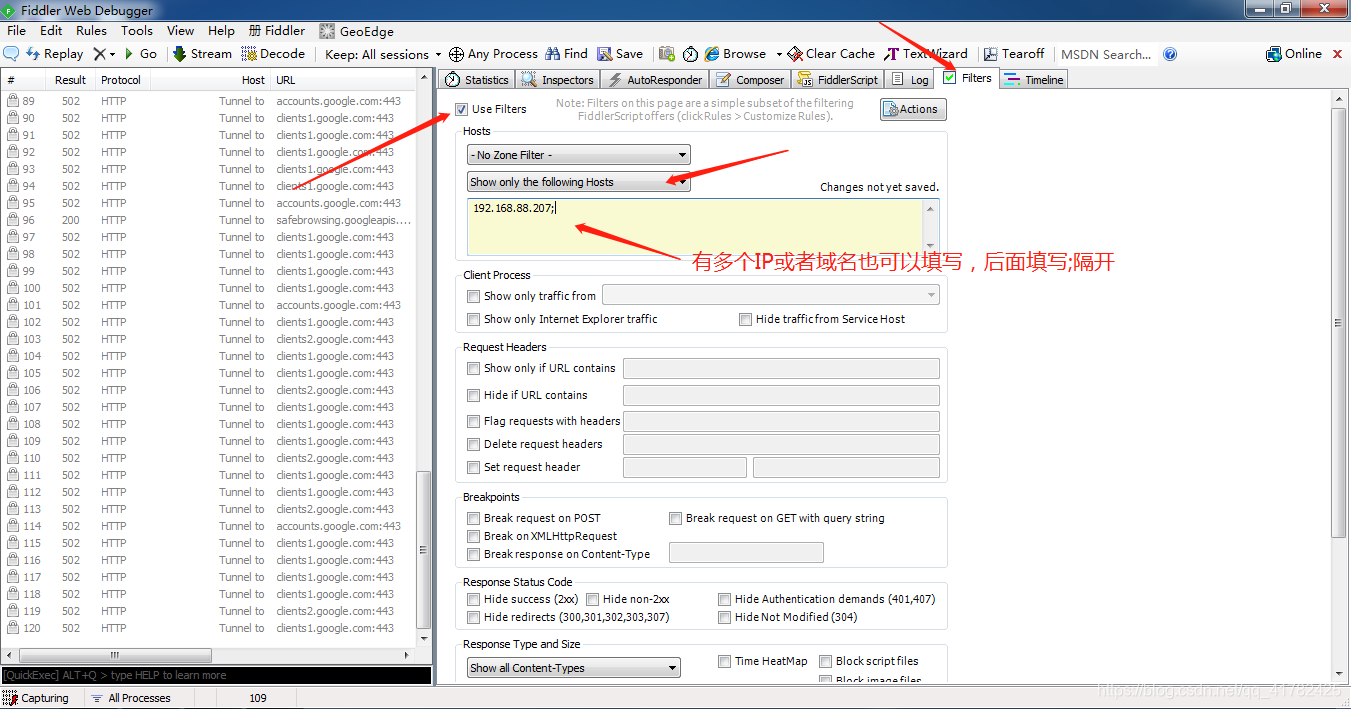Enable the Time HeatMap checkbox

pos(725,662)
